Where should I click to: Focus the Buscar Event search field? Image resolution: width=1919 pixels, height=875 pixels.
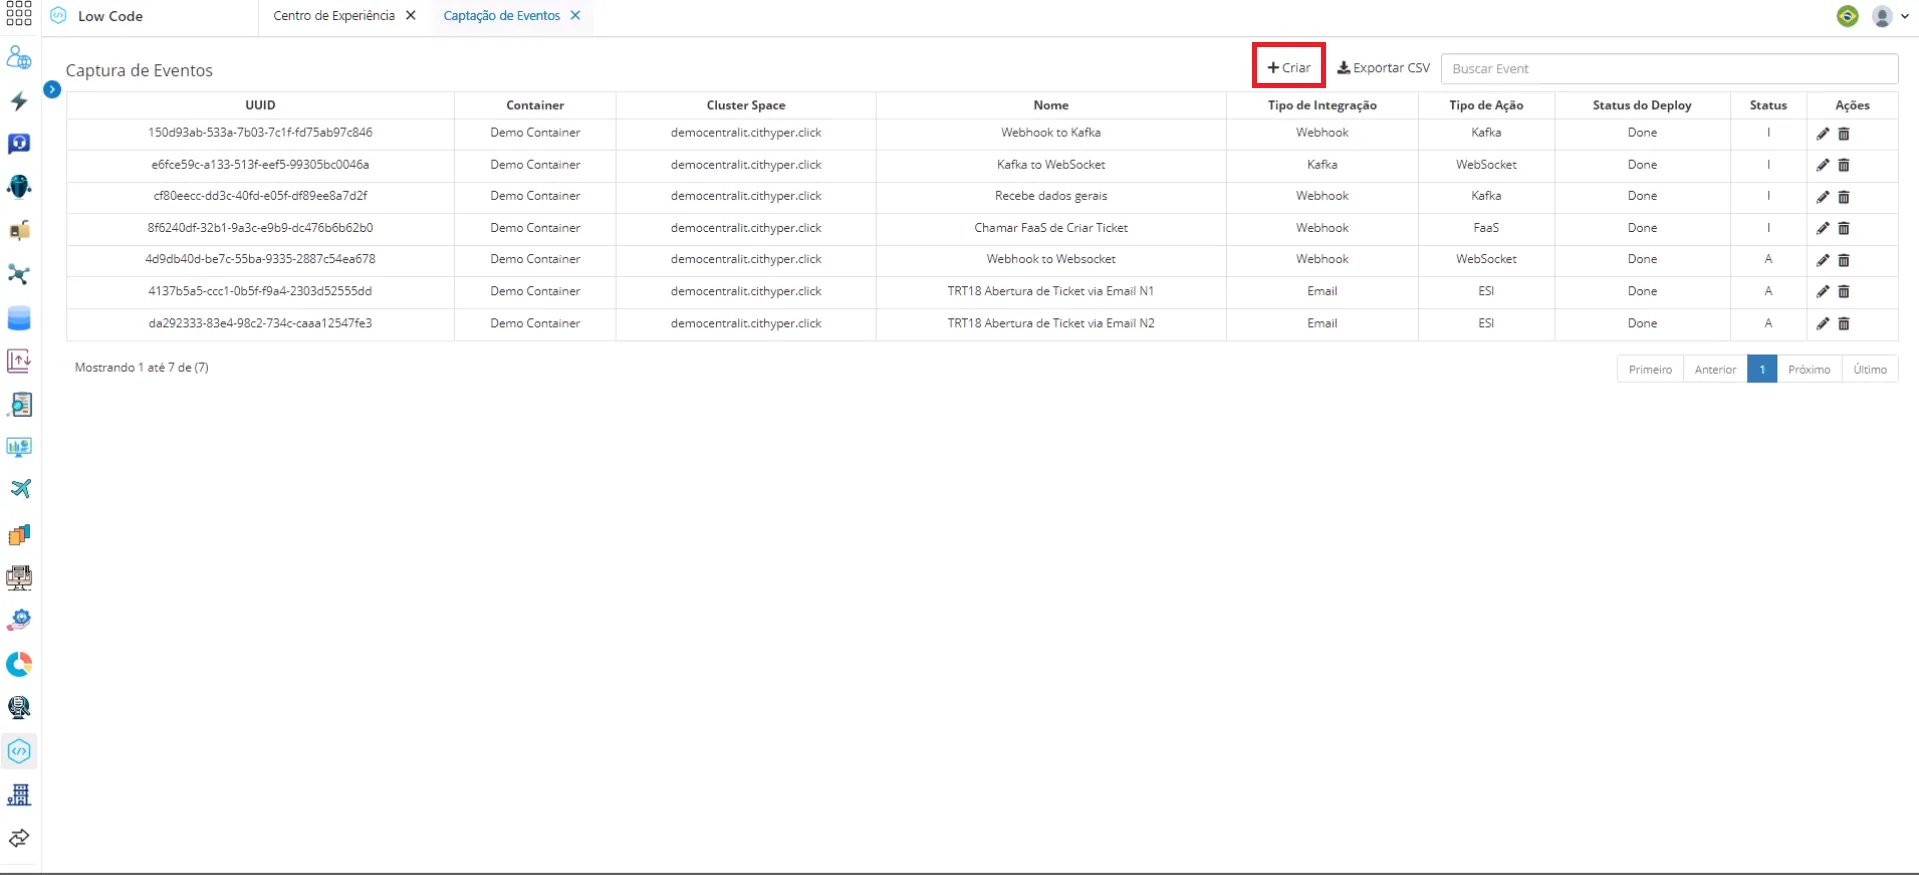click(1669, 68)
